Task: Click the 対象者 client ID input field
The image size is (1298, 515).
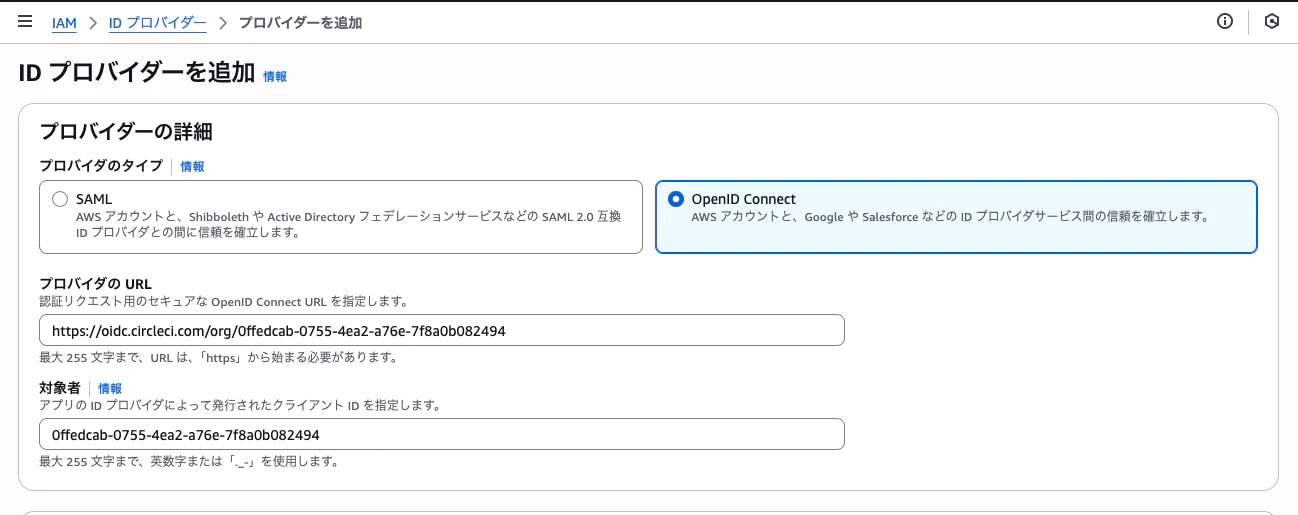Action: pyautogui.click(x=442, y=434)
